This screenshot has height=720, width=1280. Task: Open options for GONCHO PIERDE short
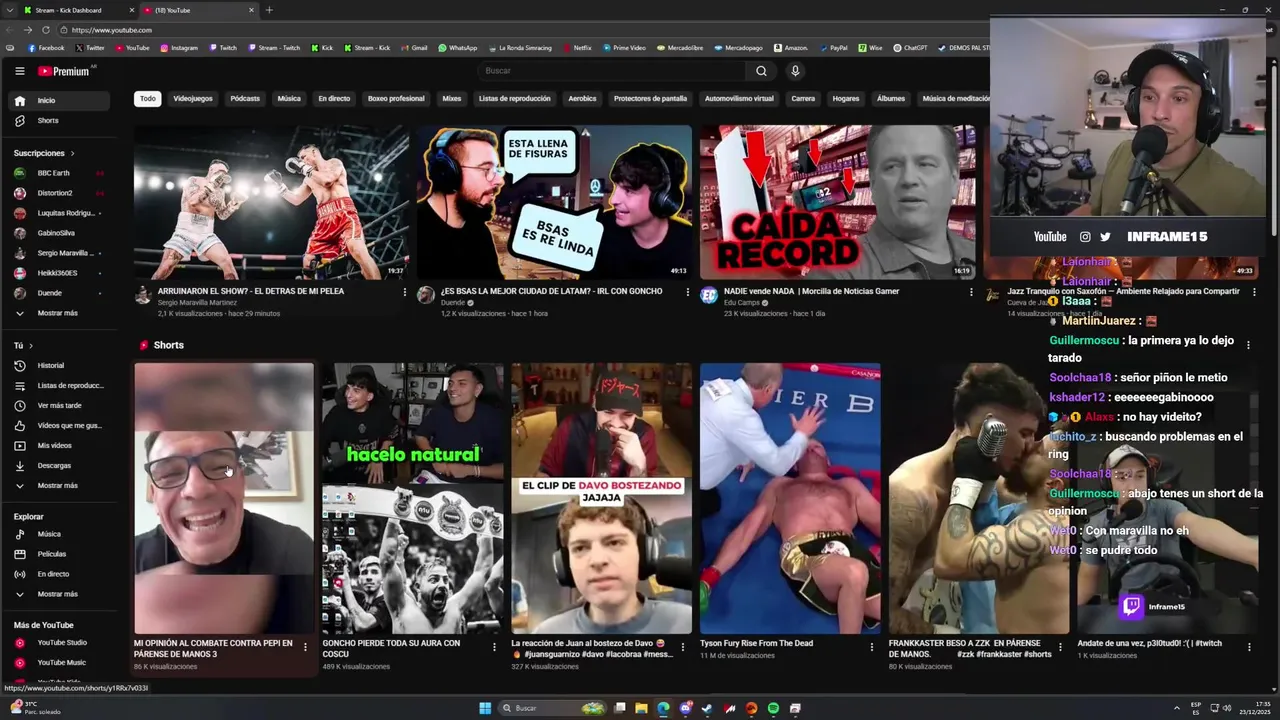pyautogui.click(x=493, y=647)
